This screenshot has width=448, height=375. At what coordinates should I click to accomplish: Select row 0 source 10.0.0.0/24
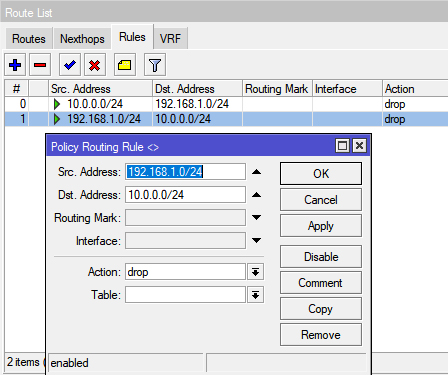click(95, 104)
